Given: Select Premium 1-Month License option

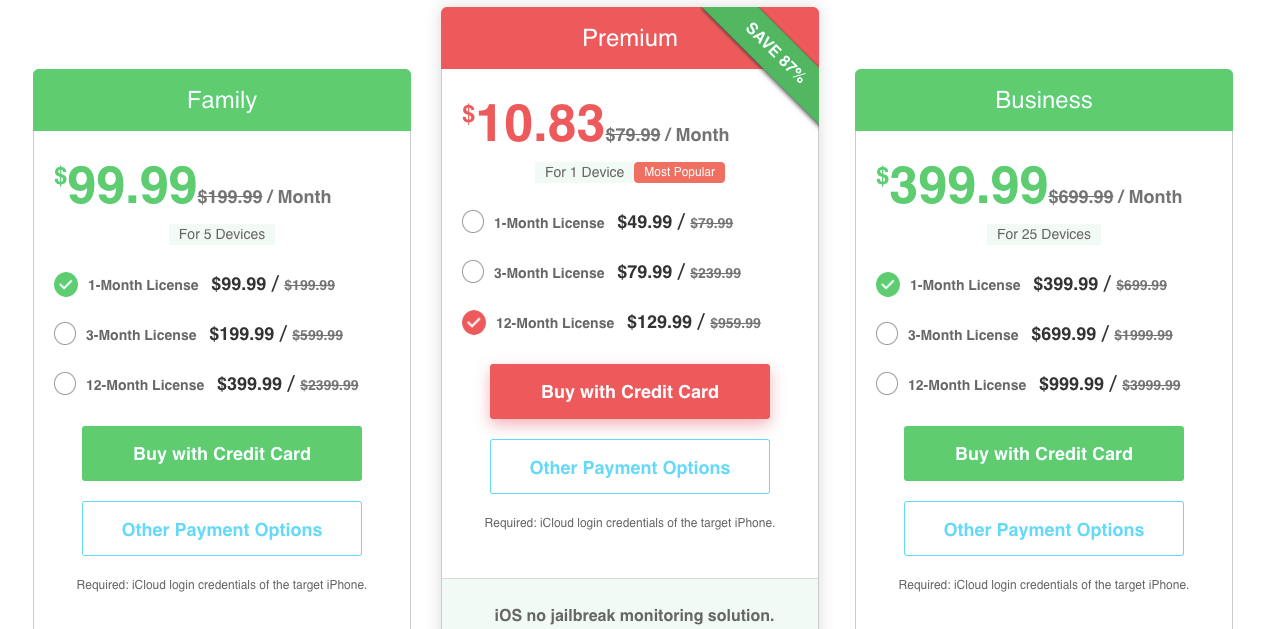Looking at the screenshot, I should pos(473,222).
